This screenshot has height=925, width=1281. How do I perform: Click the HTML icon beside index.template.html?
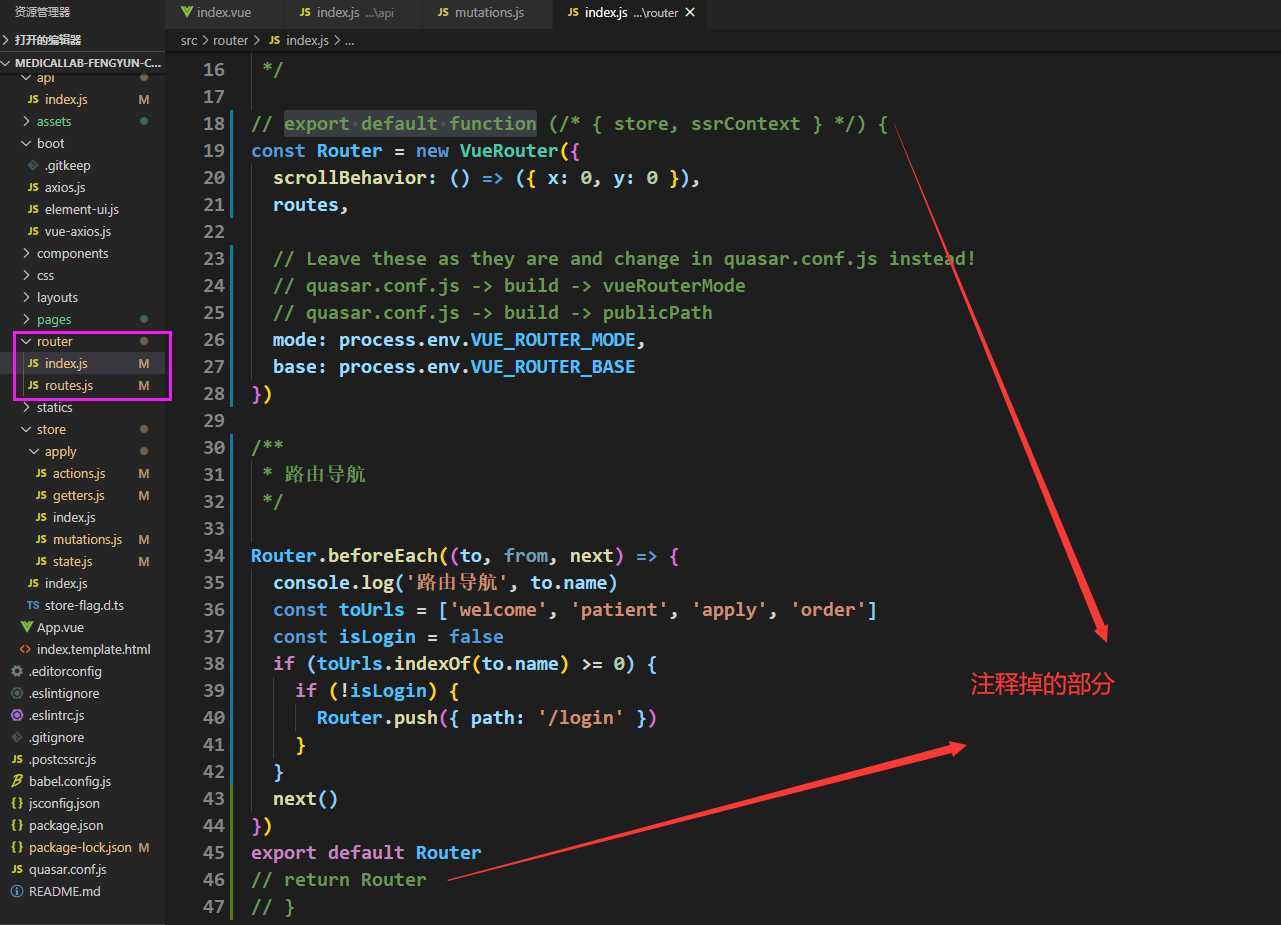coord(26,649)
